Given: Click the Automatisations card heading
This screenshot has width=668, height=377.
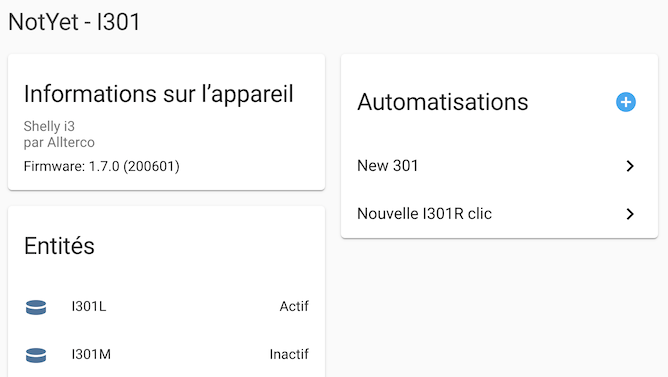Looking at the screenshot, I should coord(443,102).
